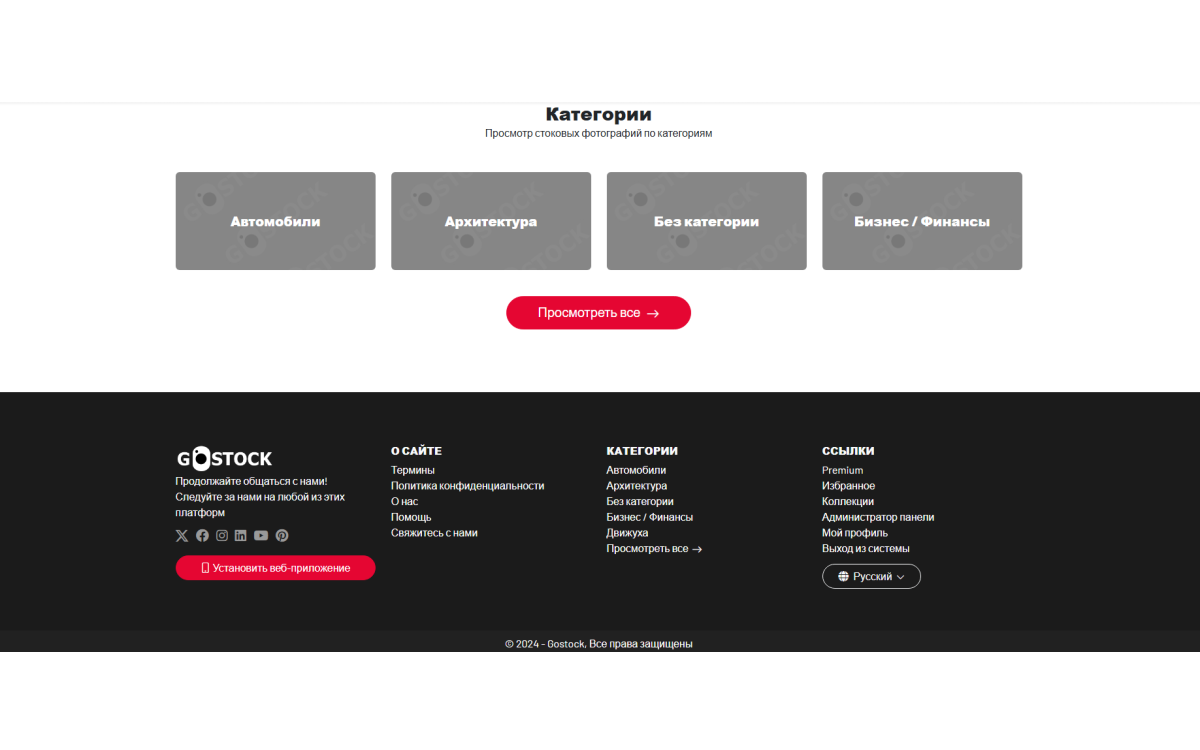Open the Instagram social icon
1200x750 pixels.
(222, 536)
